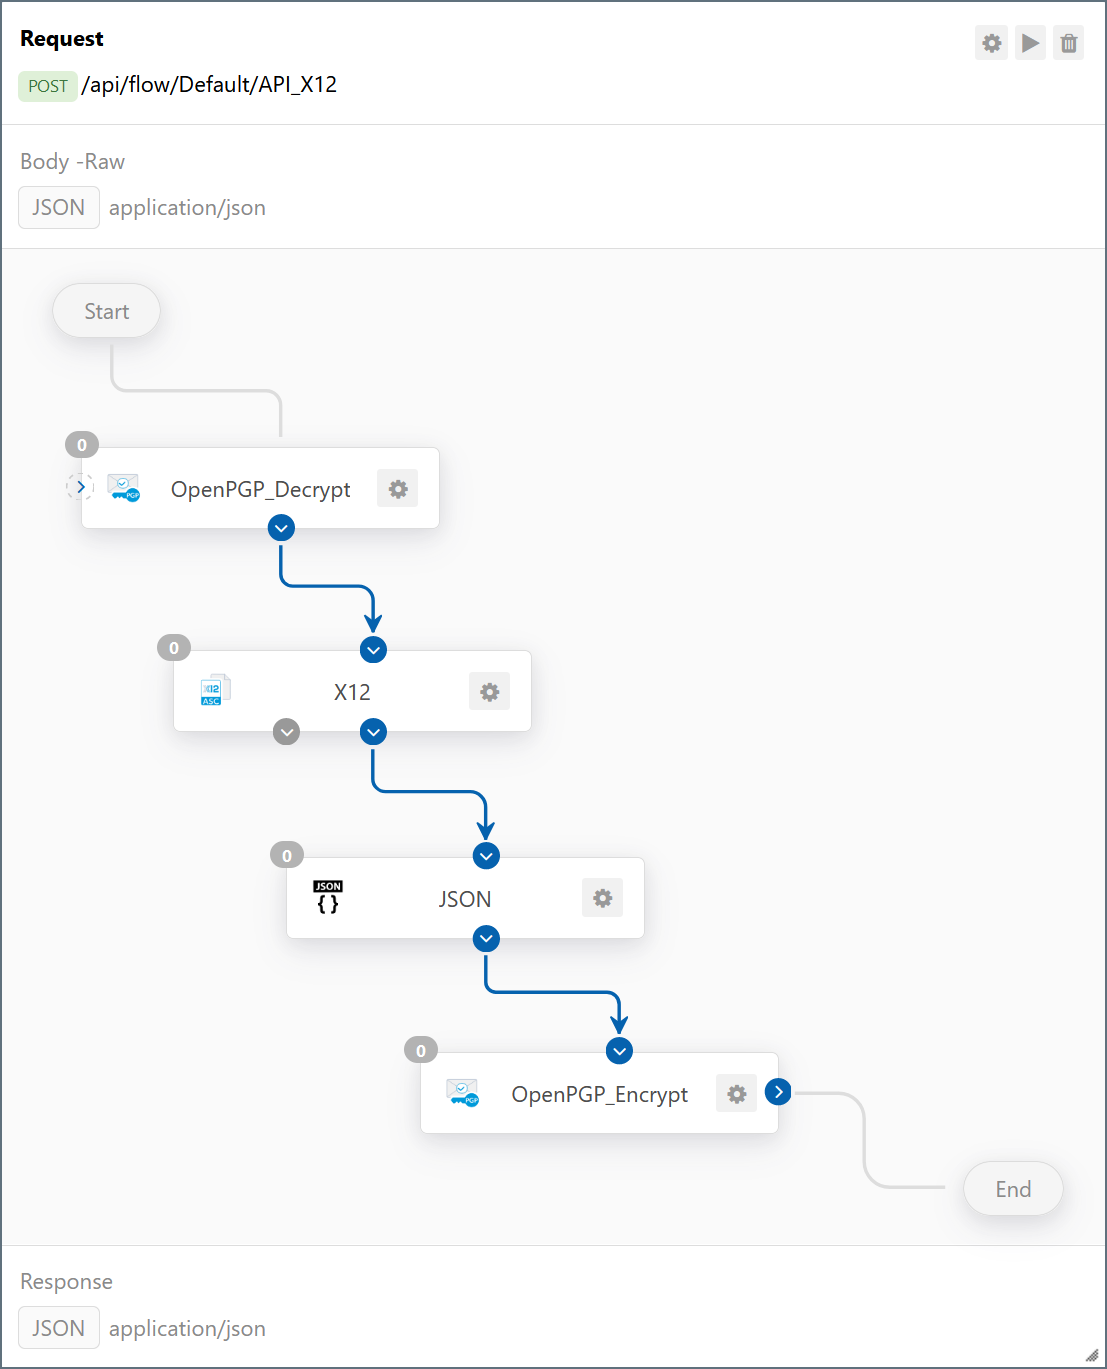Image resolution: width=1107 pixels, height=1369 pixels.
Task: Select the dashed input port on OpenPGP_Decrypt
Action: tap(80, 487)
